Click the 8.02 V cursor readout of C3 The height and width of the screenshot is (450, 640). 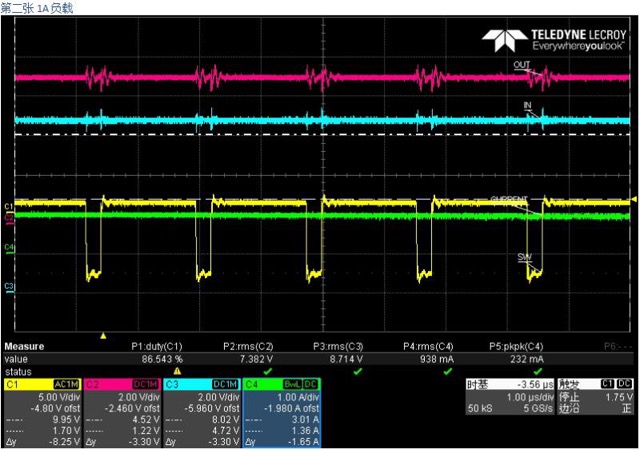(x=225, y=419)
